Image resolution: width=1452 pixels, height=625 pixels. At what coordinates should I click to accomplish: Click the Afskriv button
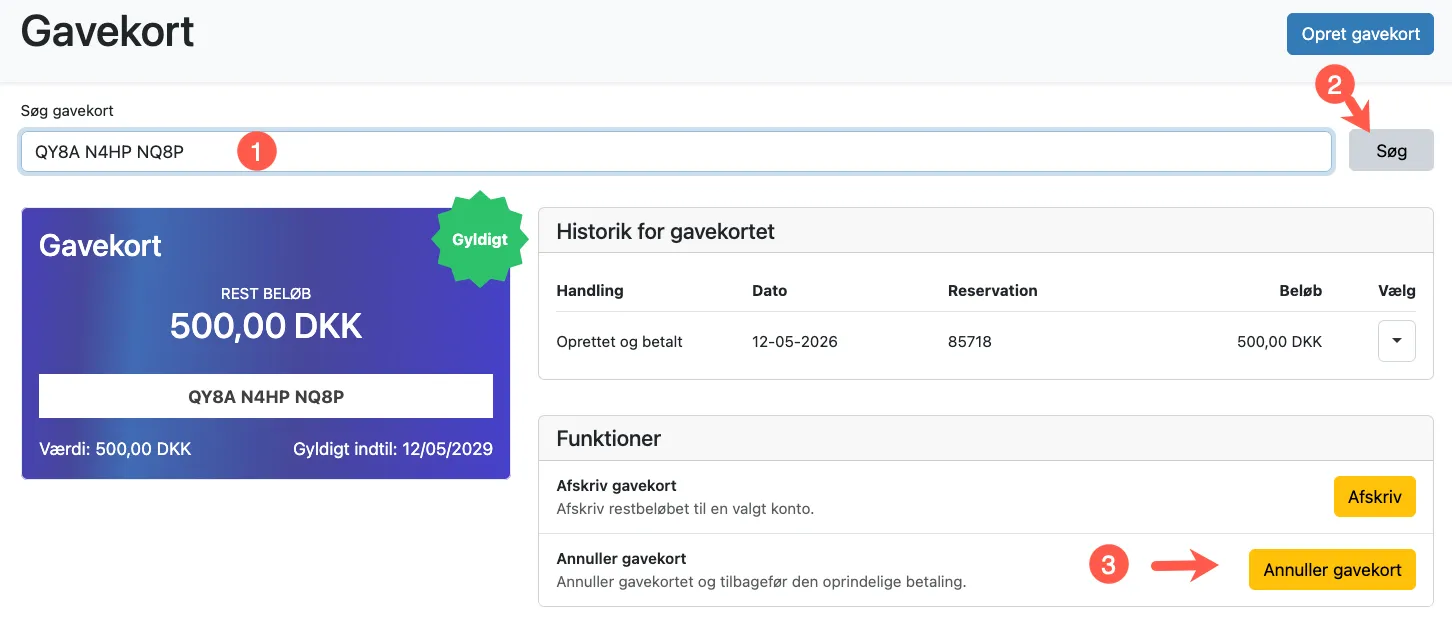(1374, 497)
